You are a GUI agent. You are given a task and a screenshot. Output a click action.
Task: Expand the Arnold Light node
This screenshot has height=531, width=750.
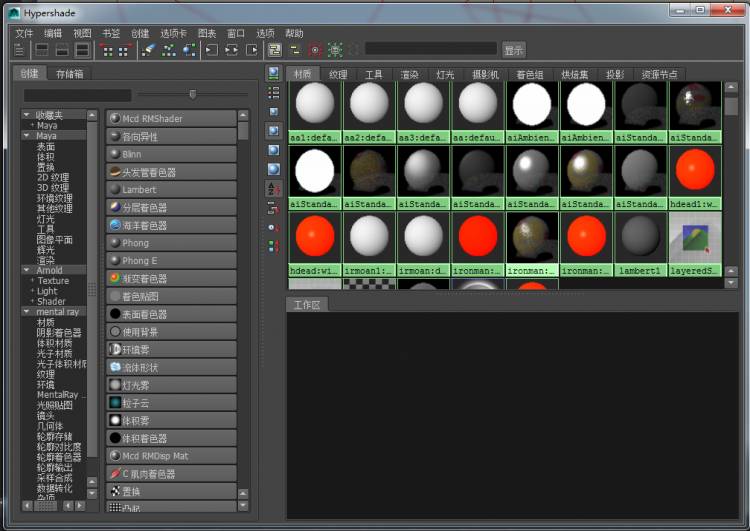(32, 291)
